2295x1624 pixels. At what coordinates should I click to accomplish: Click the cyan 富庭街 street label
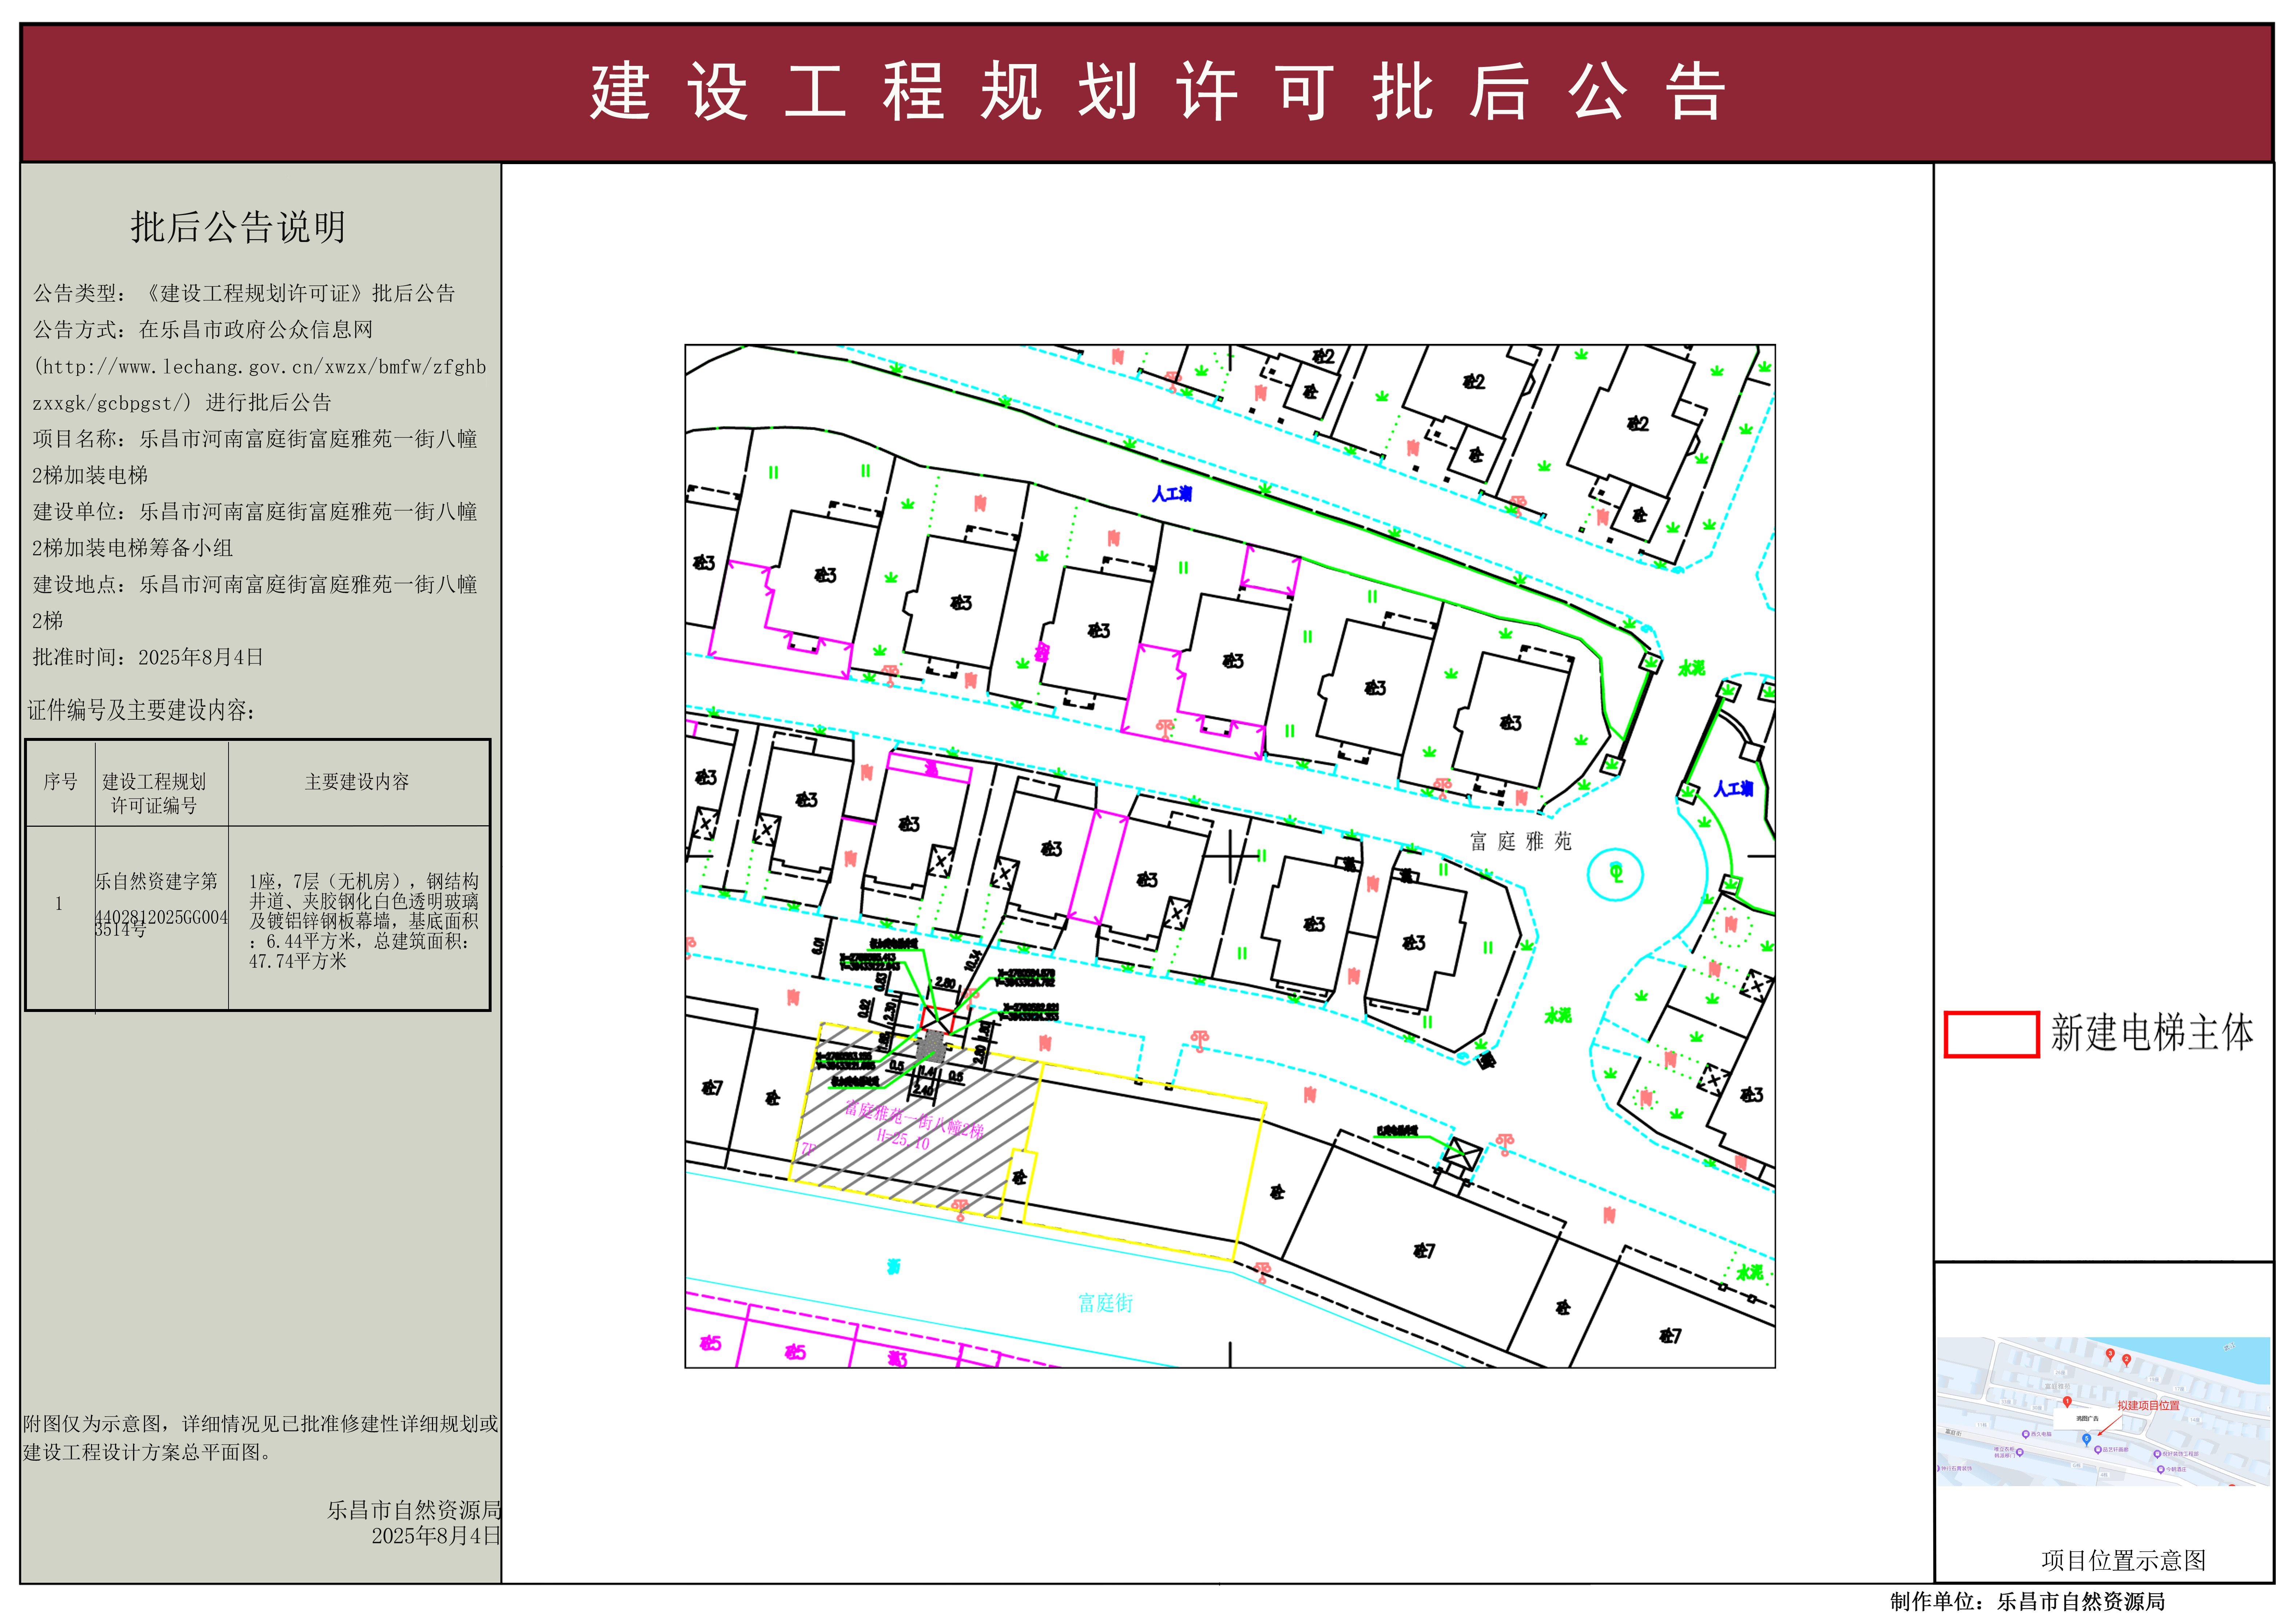pos(1106,1303)
